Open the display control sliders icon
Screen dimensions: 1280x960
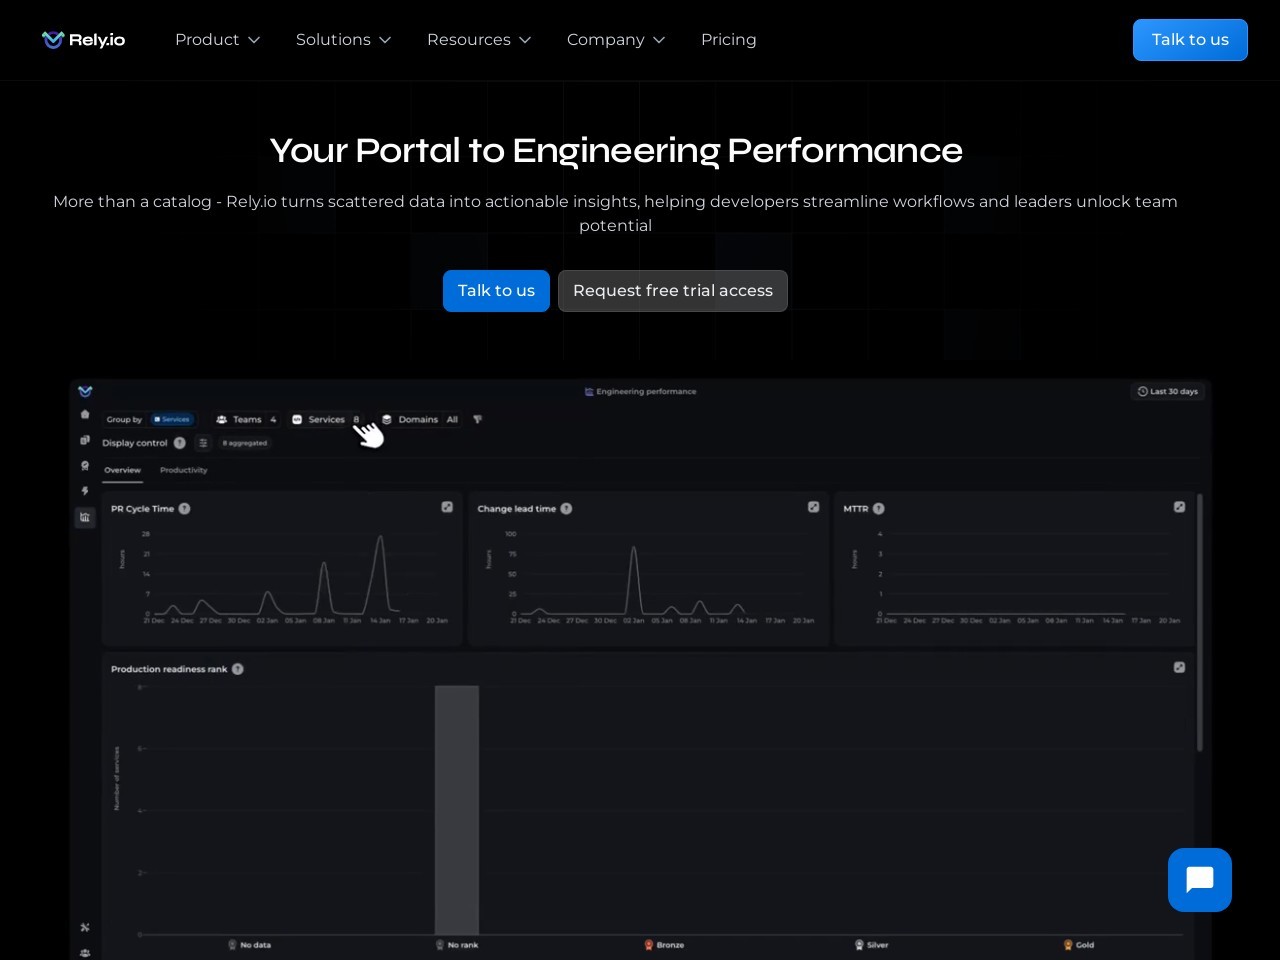(x=203, y=443)
